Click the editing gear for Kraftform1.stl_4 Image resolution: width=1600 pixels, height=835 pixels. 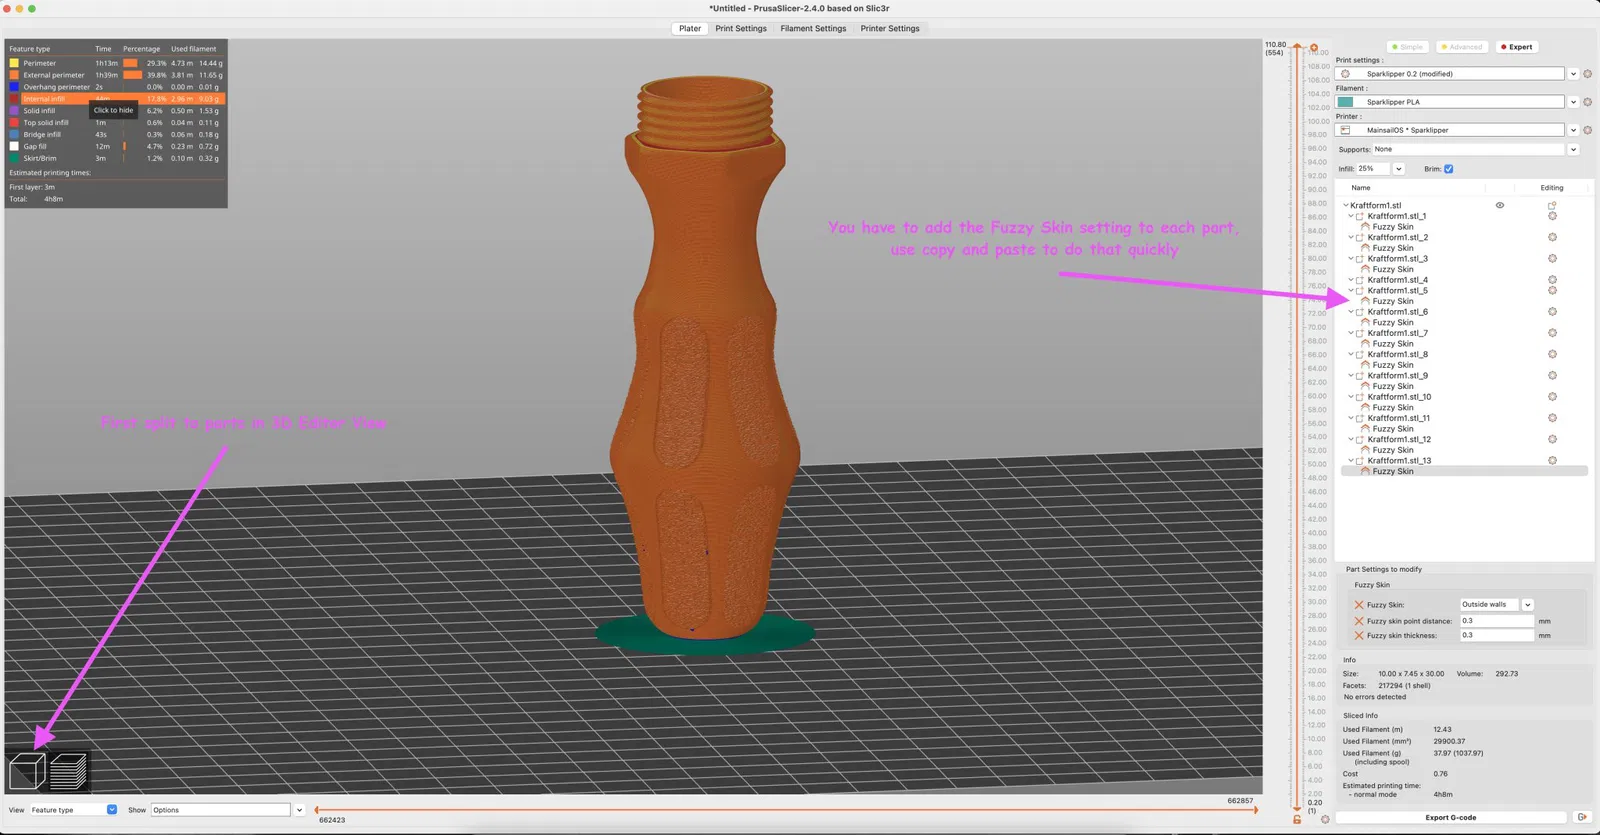point(1552,280)
